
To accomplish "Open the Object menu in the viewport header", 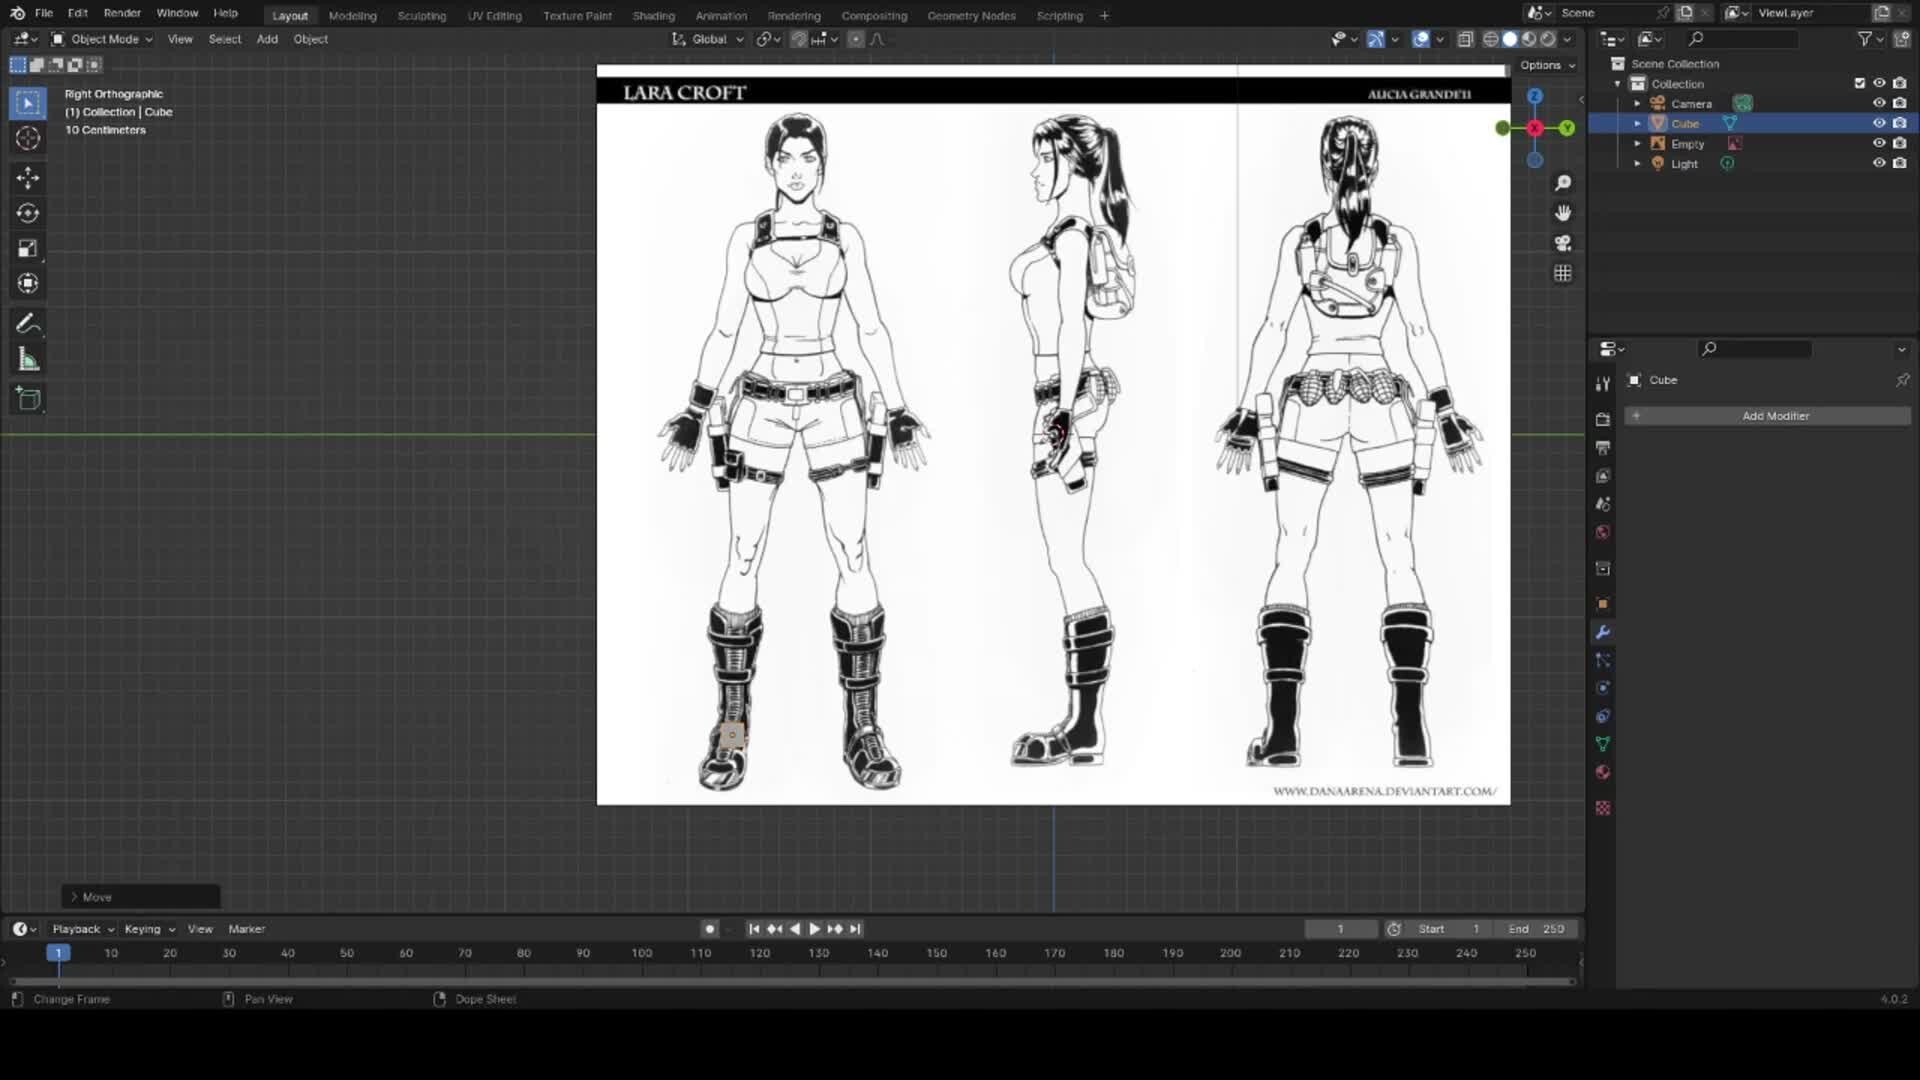I will pyautogui.click(x=310, y=39).
